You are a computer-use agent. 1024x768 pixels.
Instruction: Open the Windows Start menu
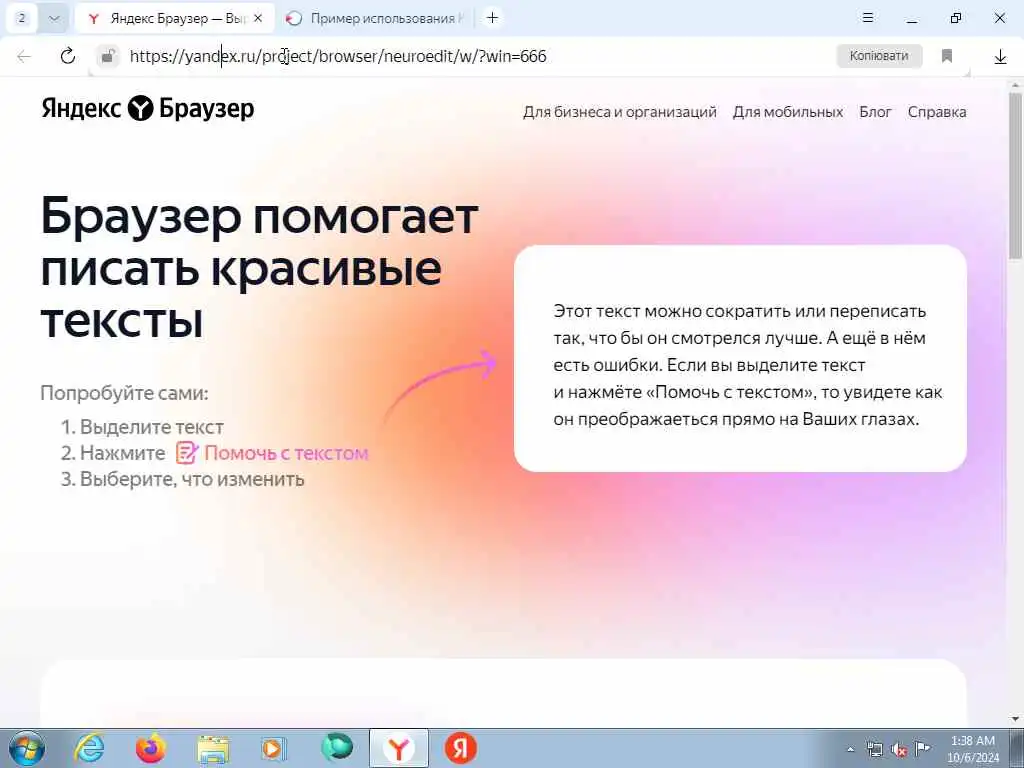pos(26,748)
